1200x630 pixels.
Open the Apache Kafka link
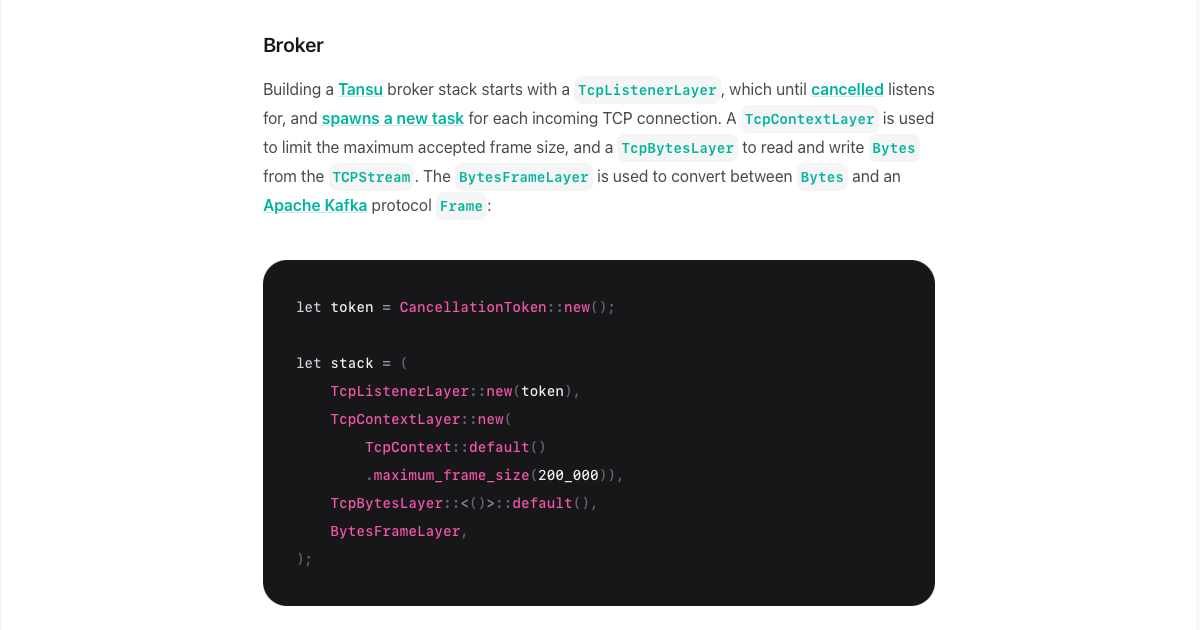(x=315, y=205)
